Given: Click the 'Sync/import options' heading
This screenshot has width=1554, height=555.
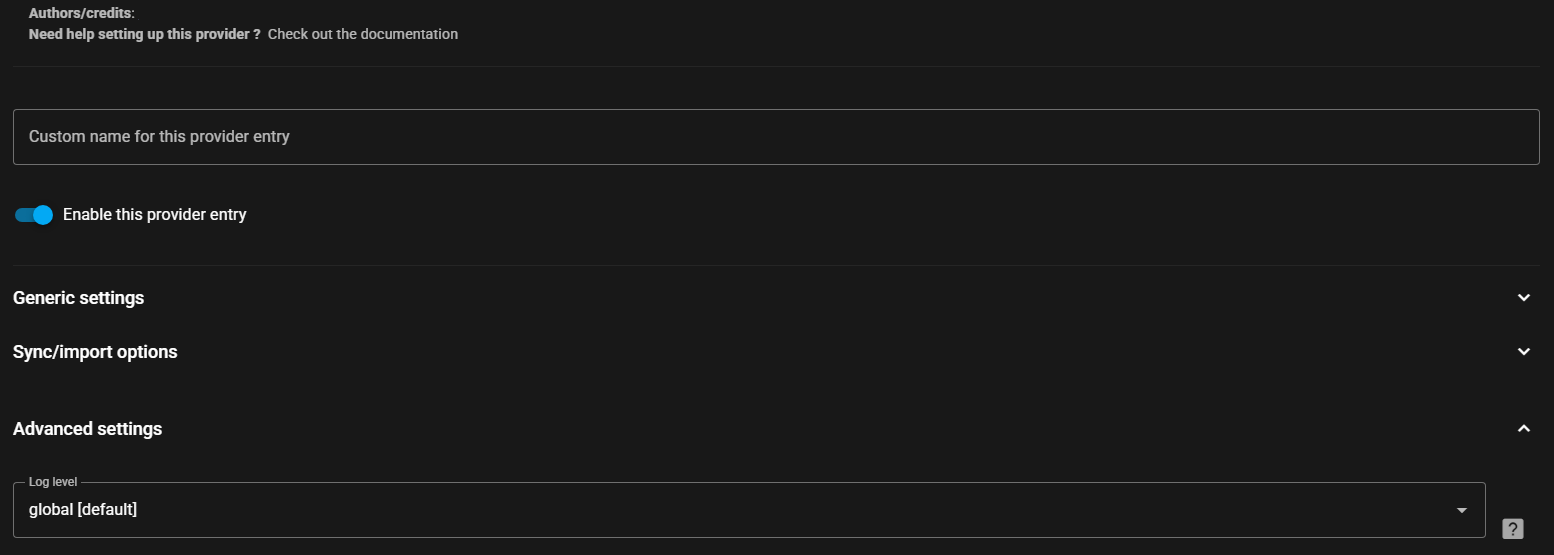Looking at the screenshot, I should pyautogui.click(x=95, y=352).
